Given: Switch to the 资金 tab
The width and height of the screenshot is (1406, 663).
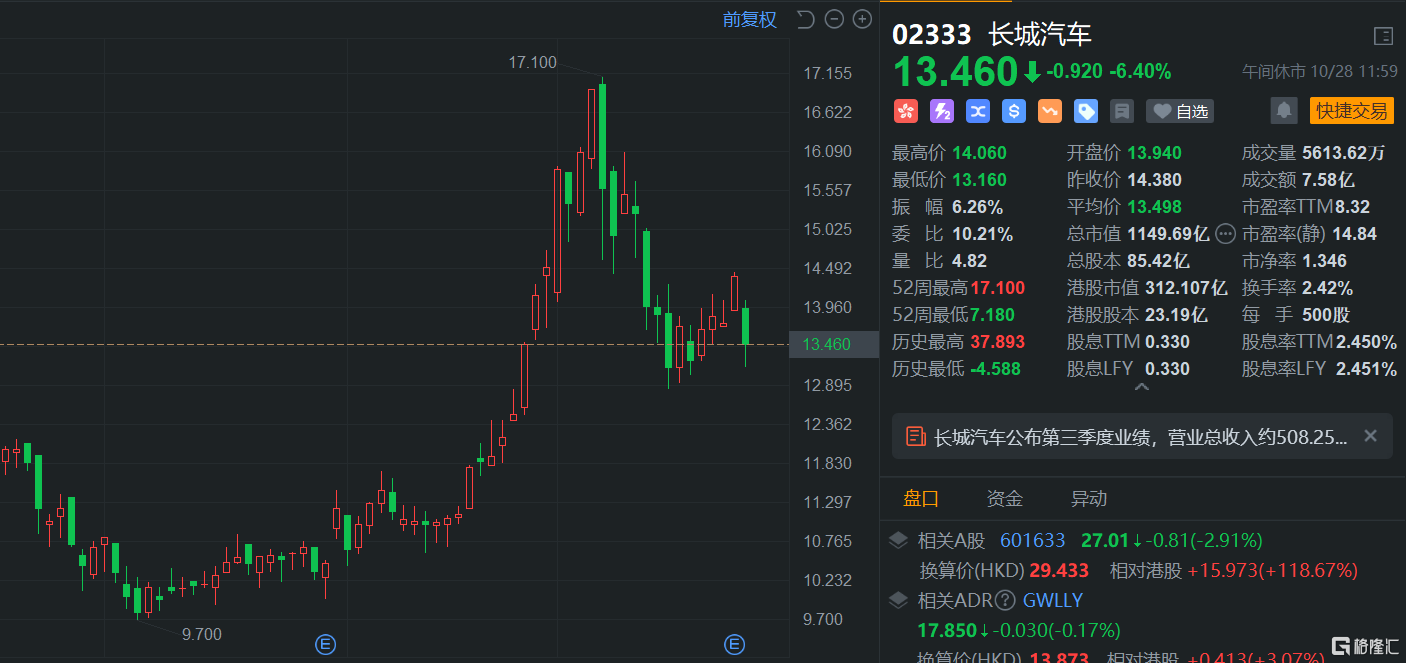Looking at the screenshot, I should (1005, 498).
